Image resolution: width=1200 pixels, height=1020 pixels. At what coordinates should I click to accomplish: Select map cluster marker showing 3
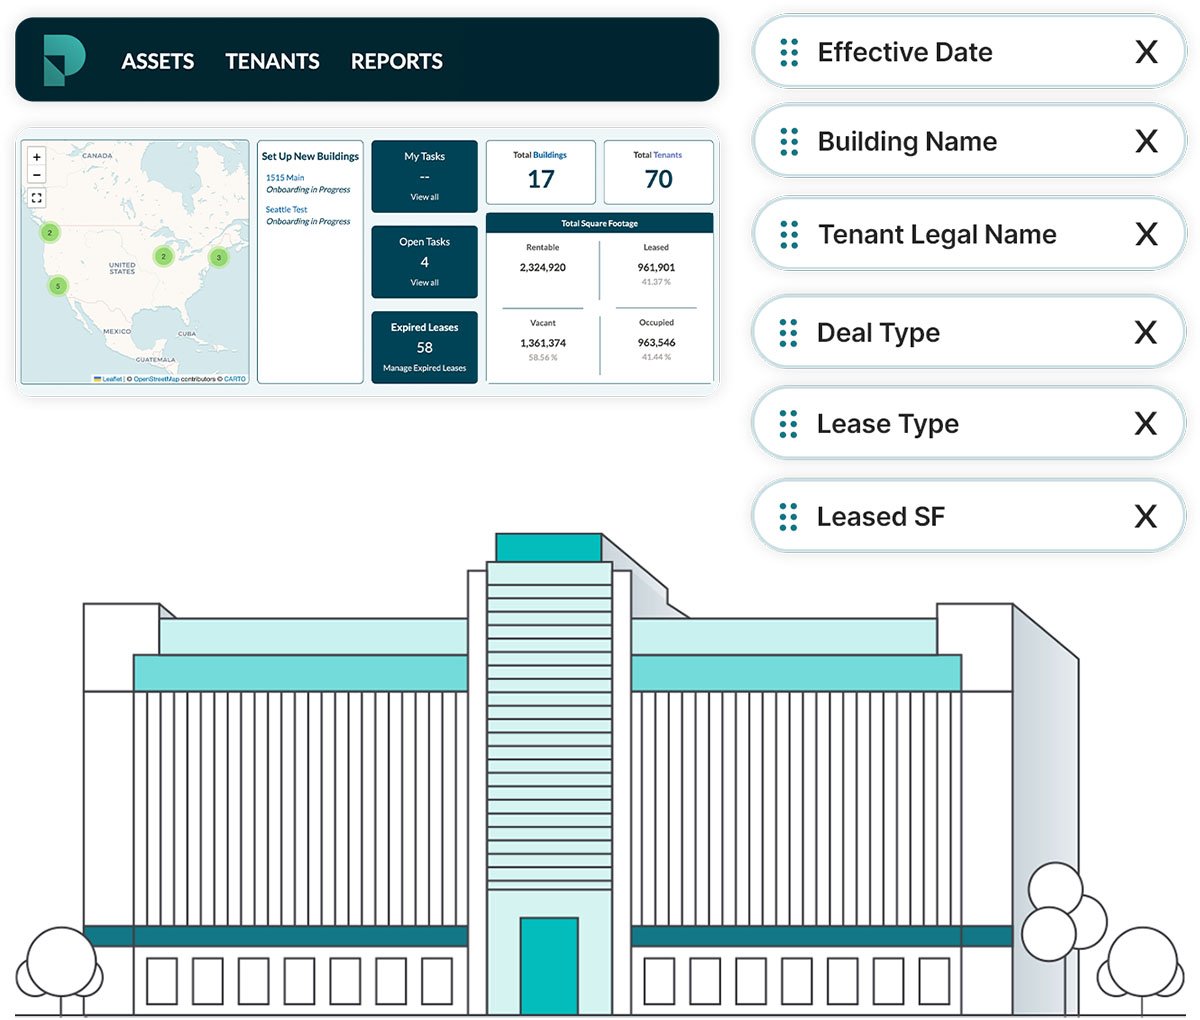219,257
